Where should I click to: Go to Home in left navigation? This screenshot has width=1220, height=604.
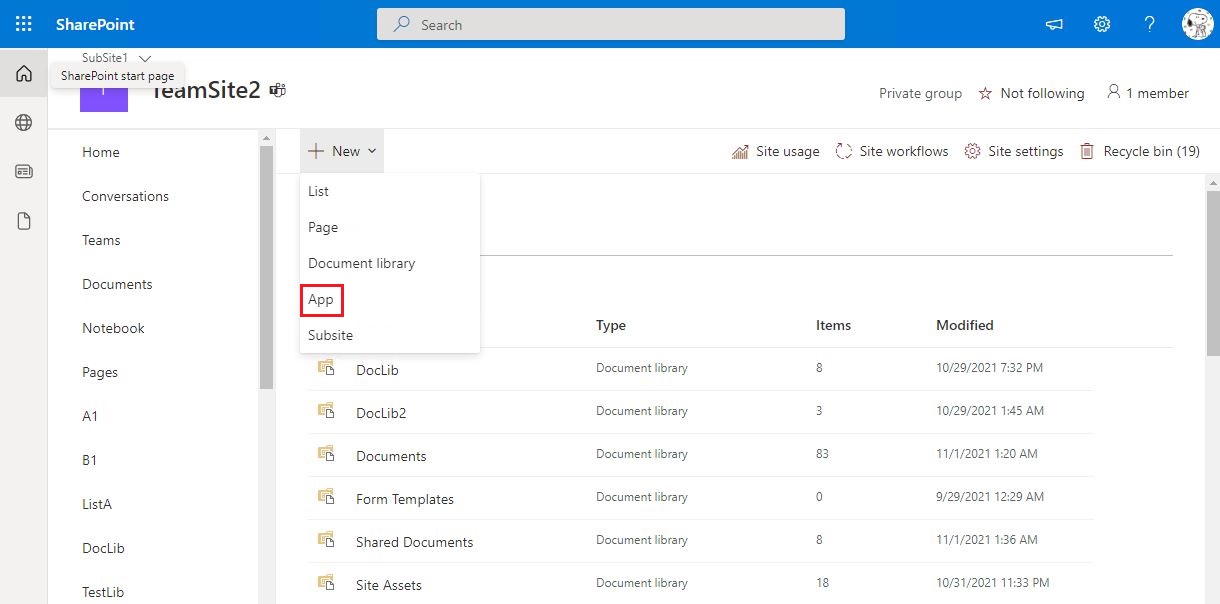click(101, 152)
